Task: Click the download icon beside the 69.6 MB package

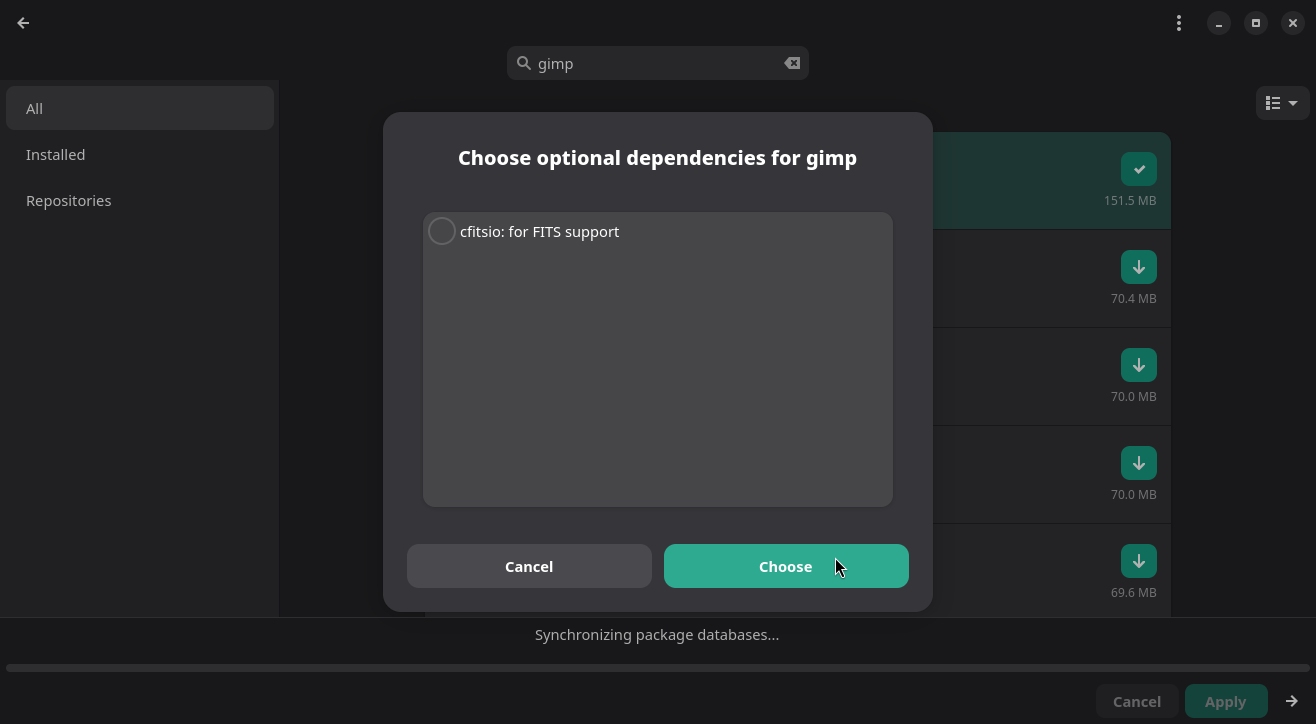Action: (1138, 561)
